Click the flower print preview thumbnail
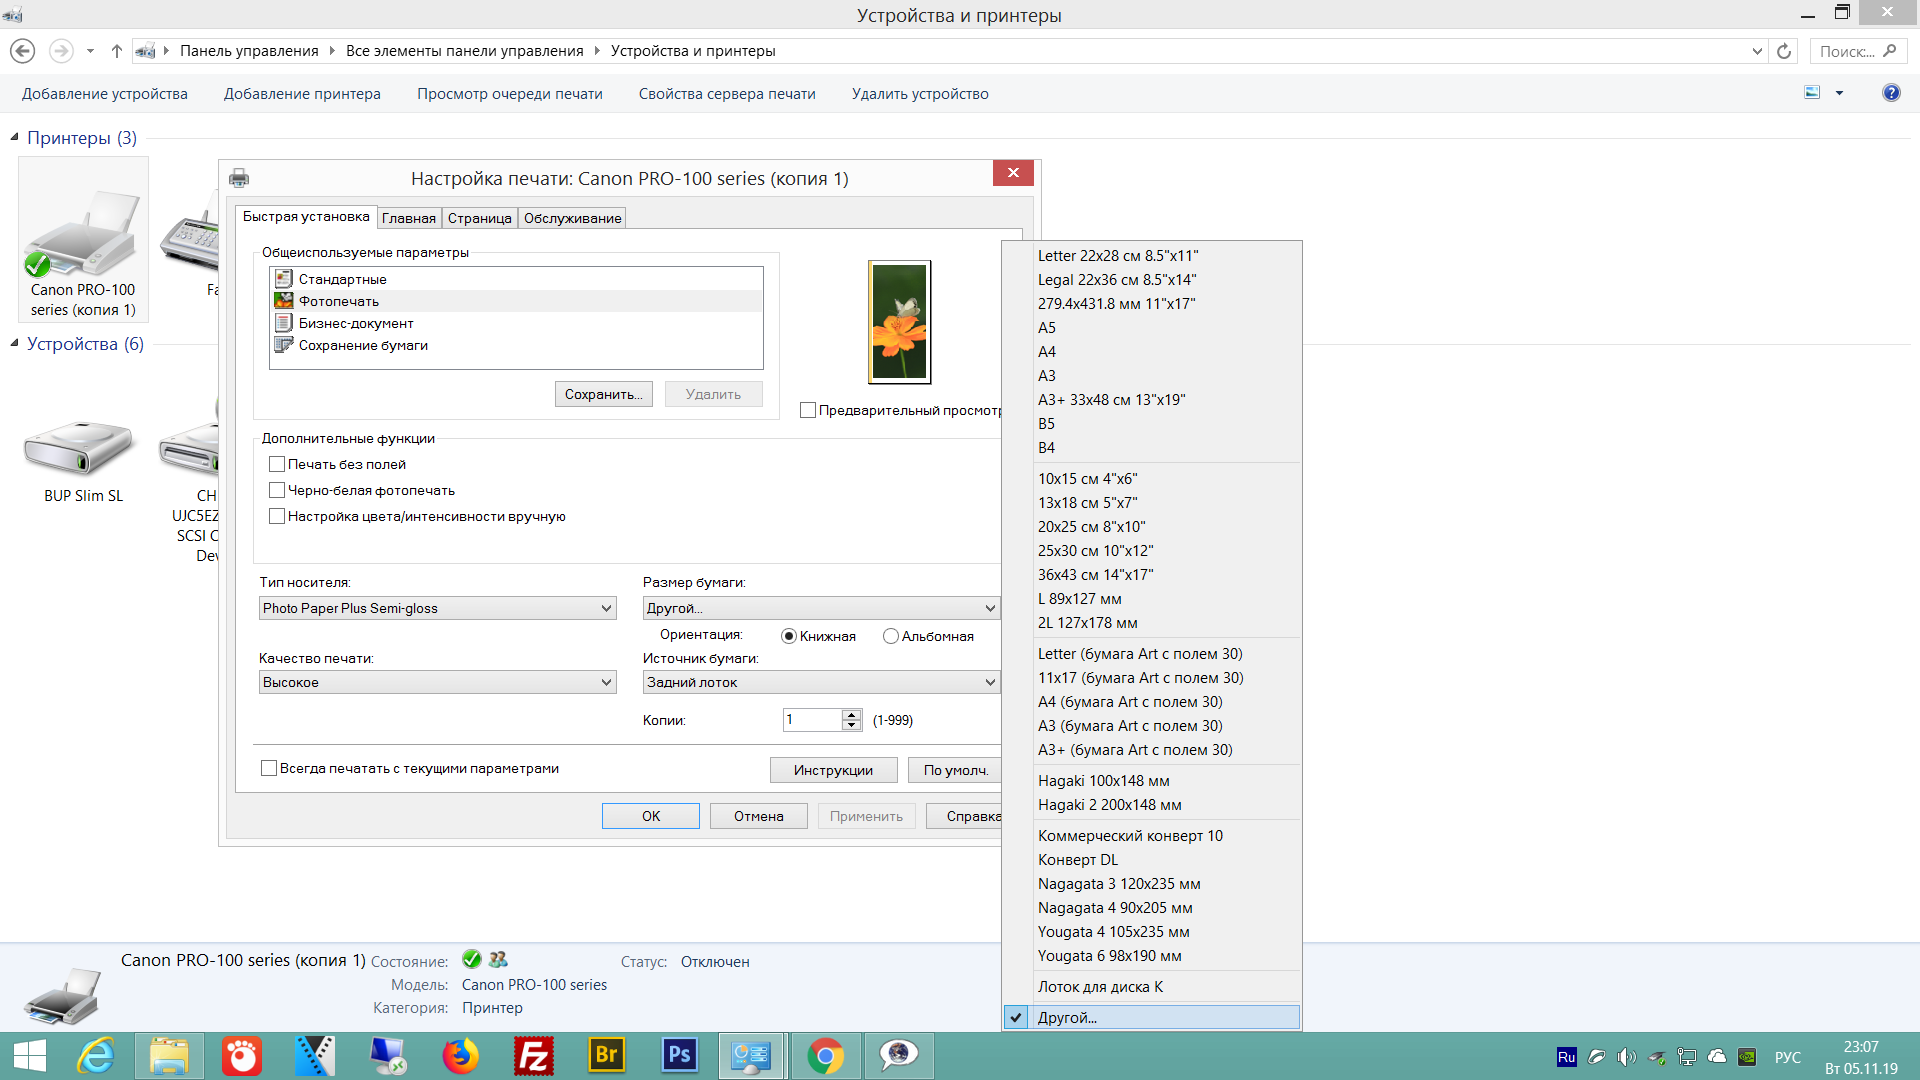The width and height of the screenshot is (1920, 1080). (x=900, y=322)
